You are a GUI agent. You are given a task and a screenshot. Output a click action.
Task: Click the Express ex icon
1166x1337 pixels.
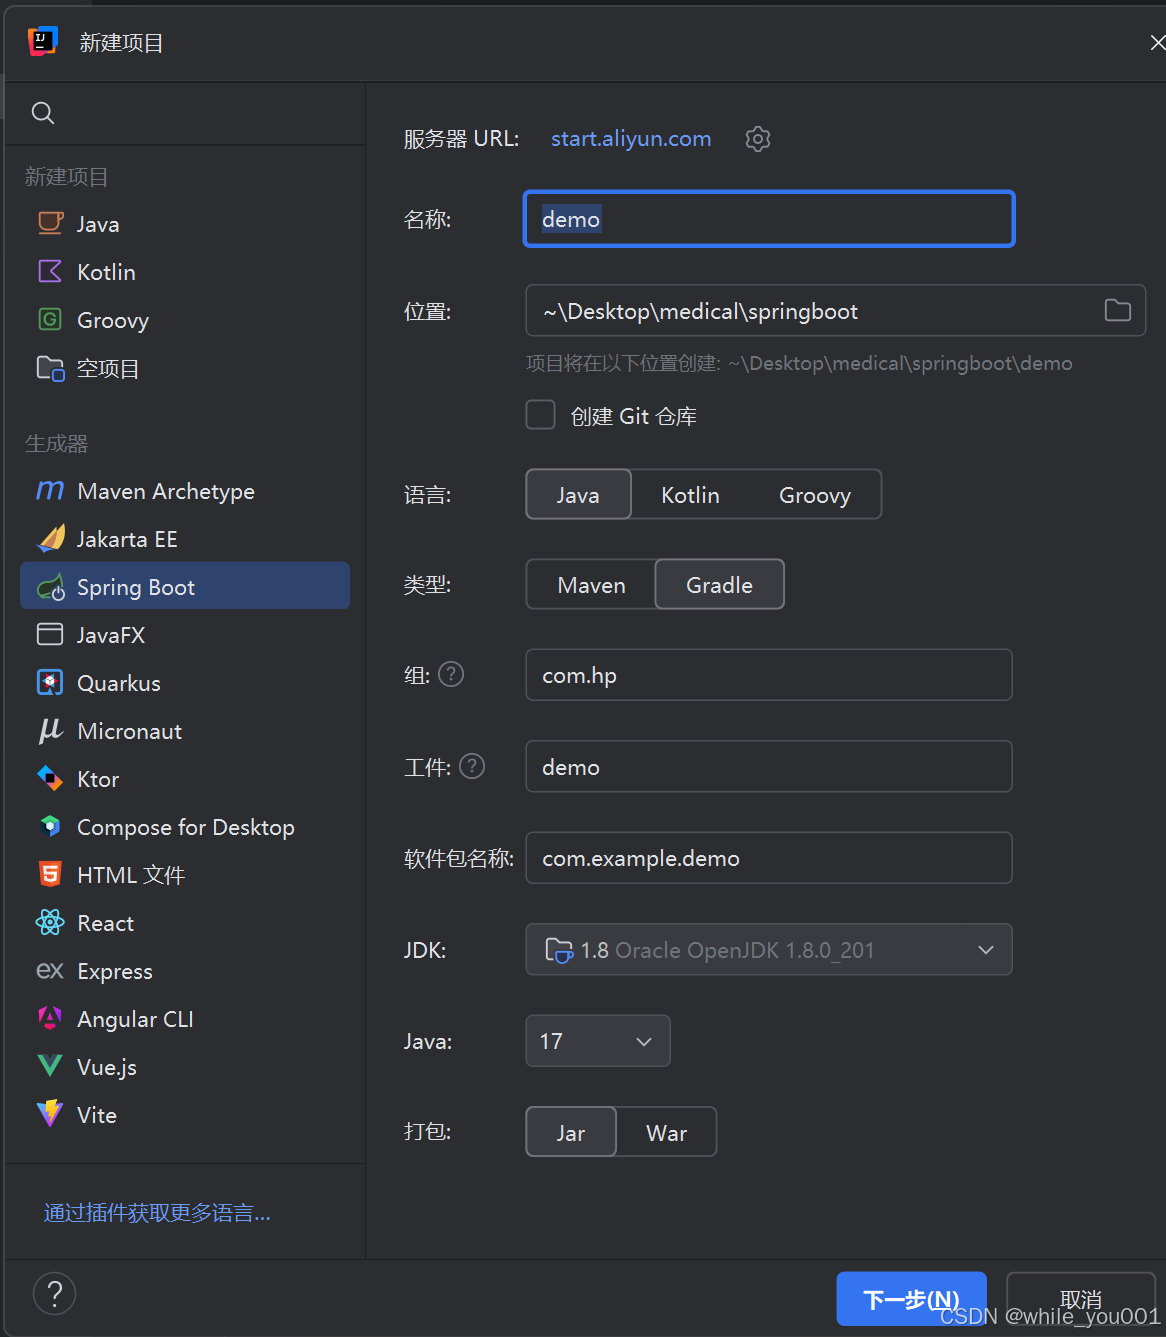pyautogui.click(x=50, y=971)
